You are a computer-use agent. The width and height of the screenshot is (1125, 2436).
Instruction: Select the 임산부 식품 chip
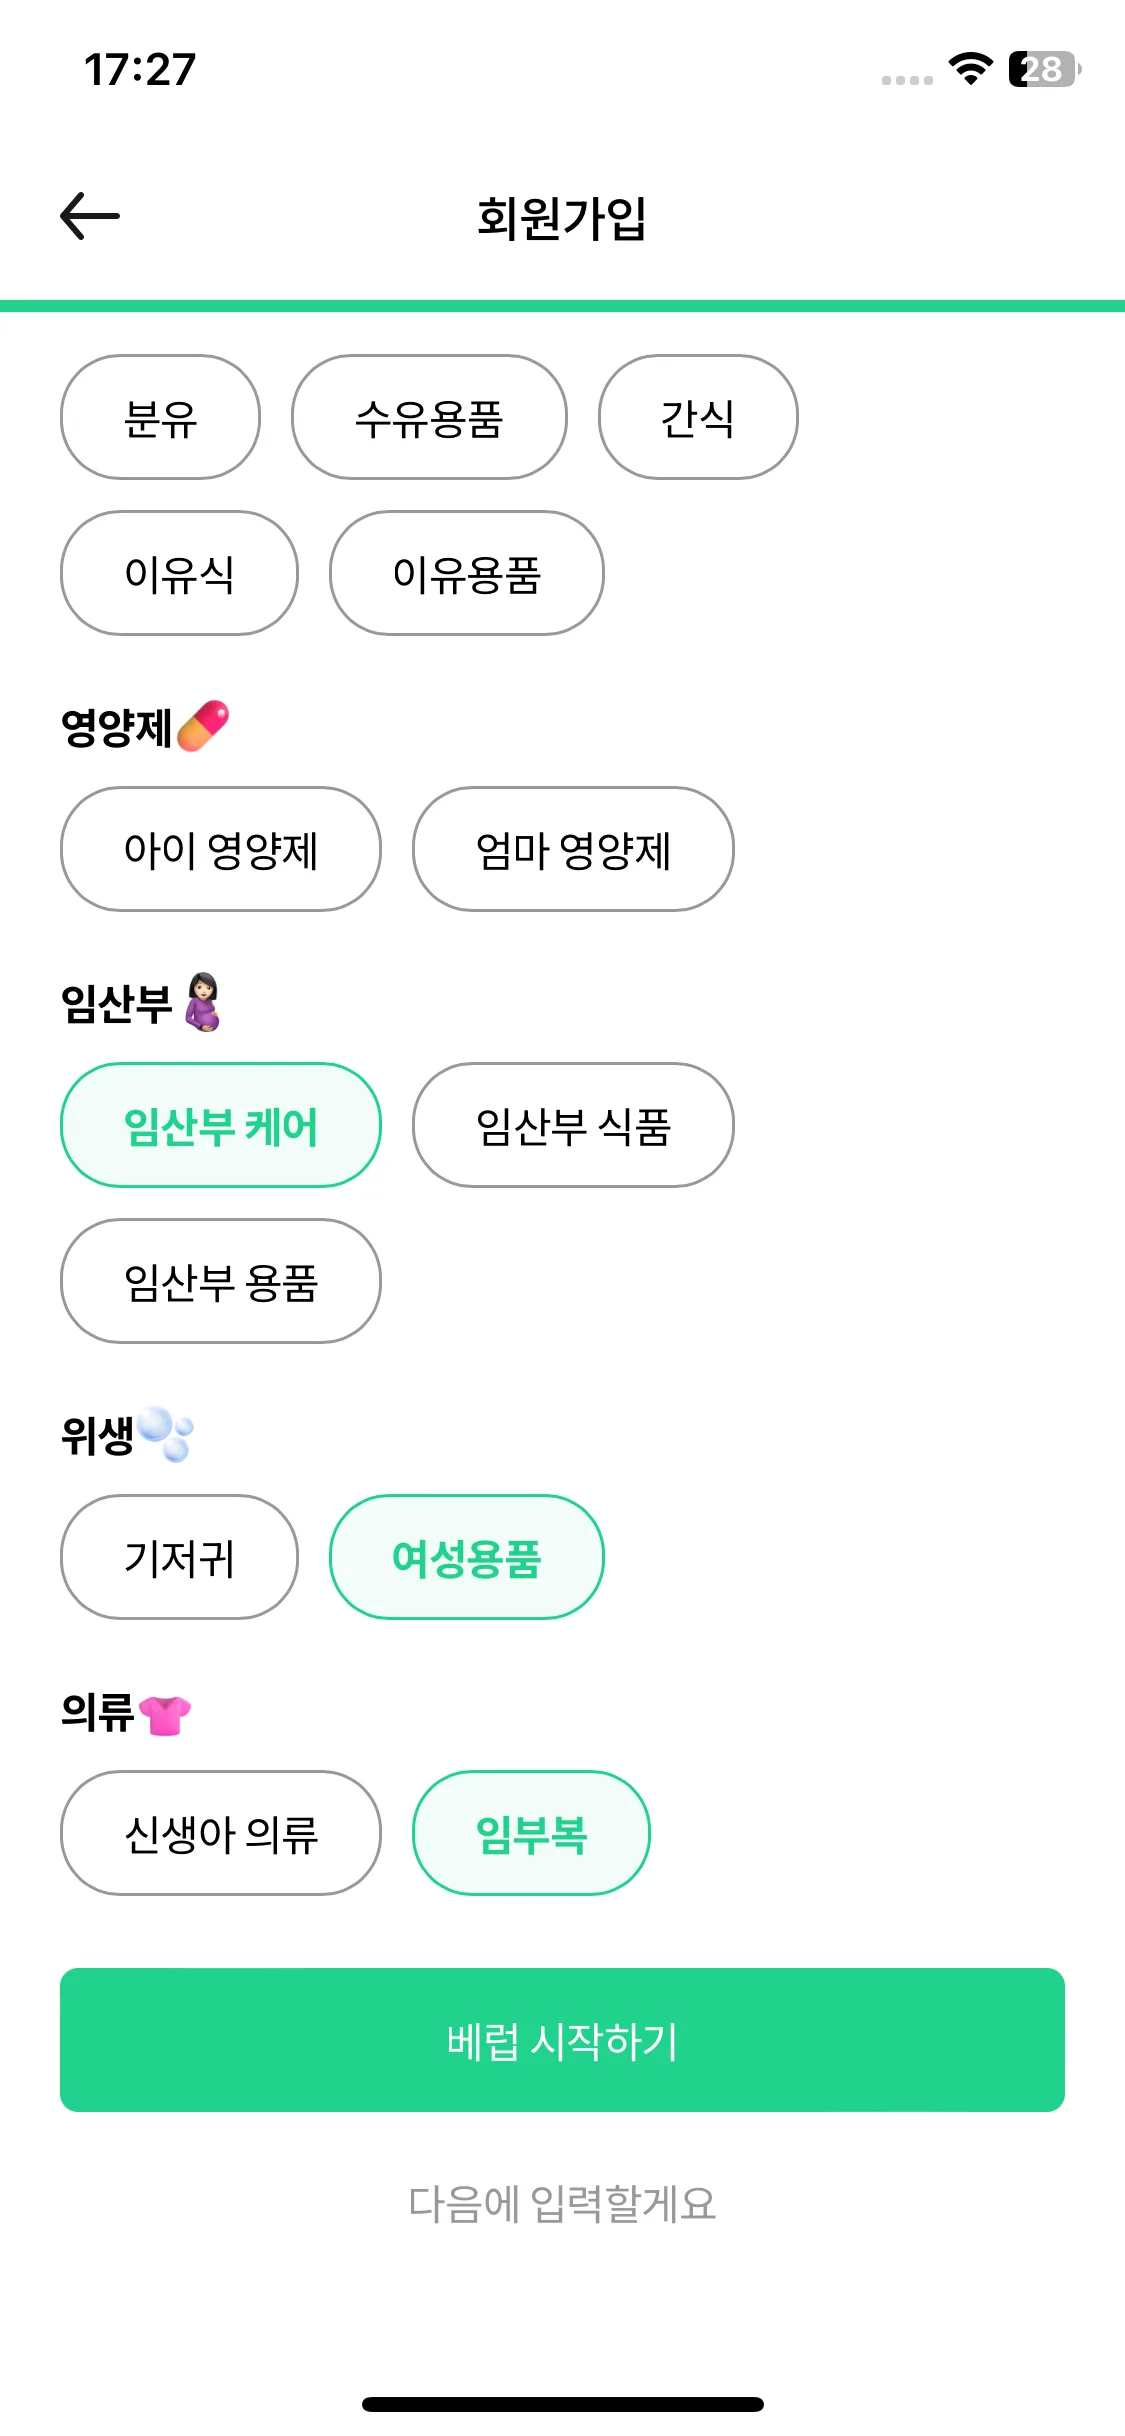573,1125
